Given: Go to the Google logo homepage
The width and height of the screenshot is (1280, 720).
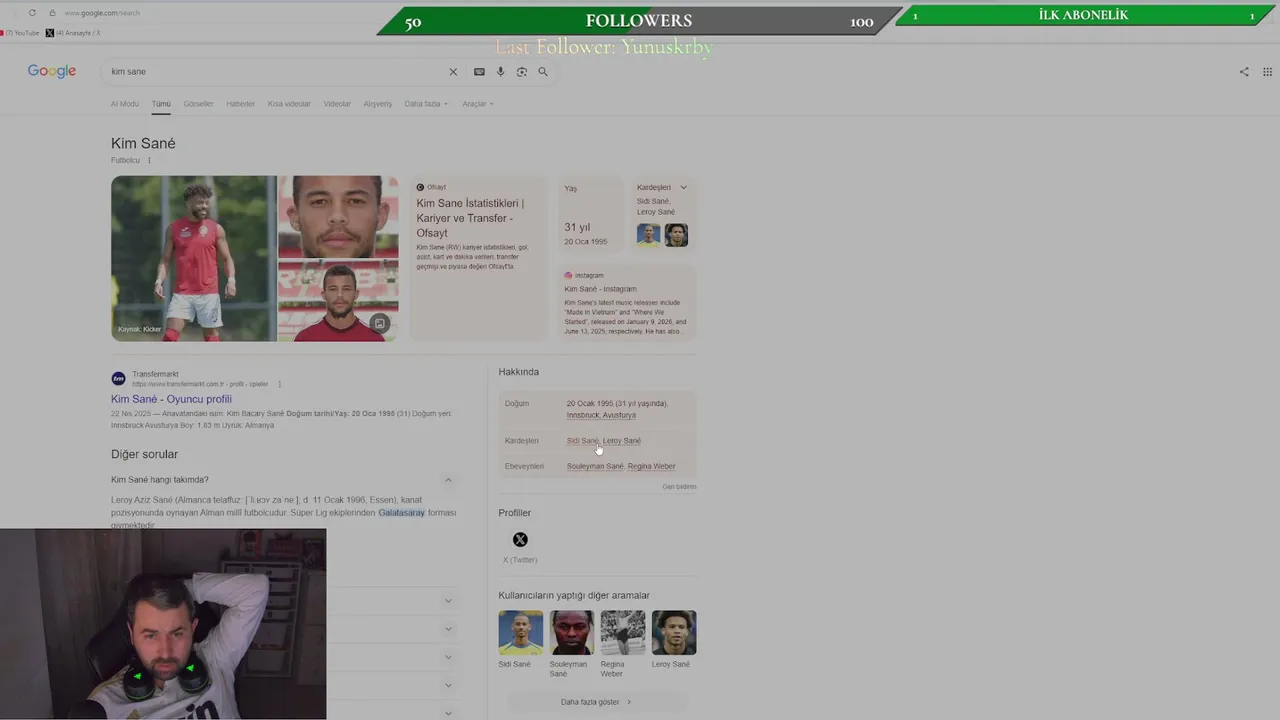Looking at the screenshot, I should pyautogui.click(x=52, y=72).
